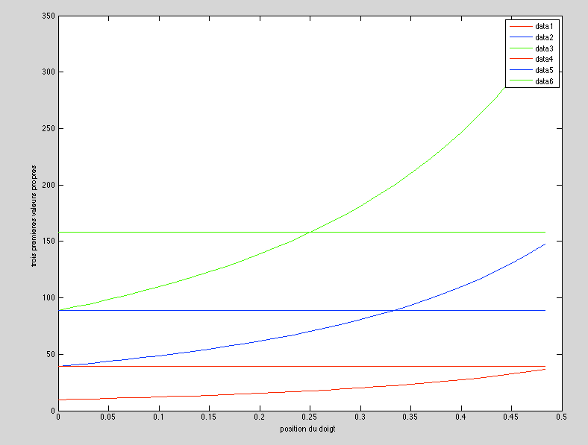Select the horizontal blue line near 89
This screenshot has height=445, width=588.
pyautogui.click(x=302, y=310)
